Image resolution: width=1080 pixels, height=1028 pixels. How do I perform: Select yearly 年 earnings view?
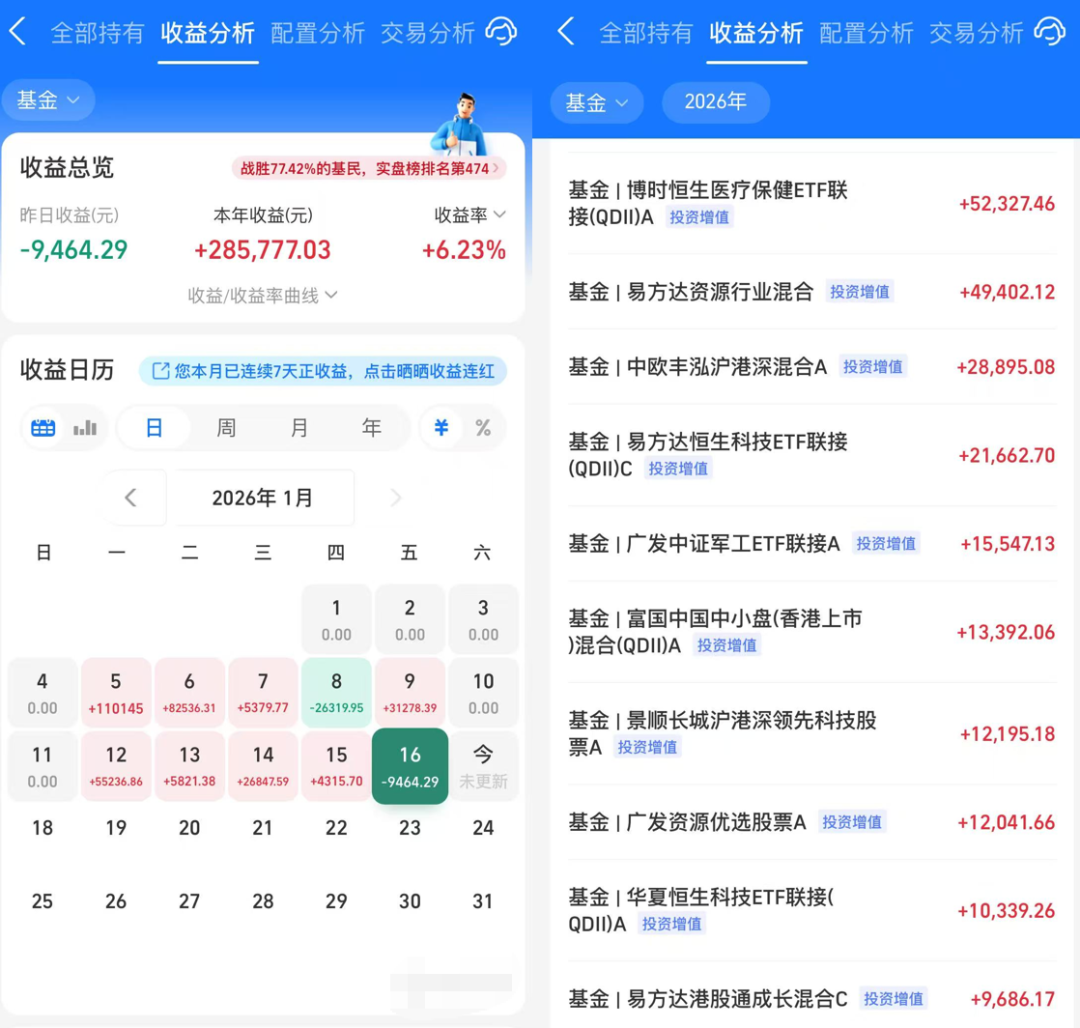(371, 428)
